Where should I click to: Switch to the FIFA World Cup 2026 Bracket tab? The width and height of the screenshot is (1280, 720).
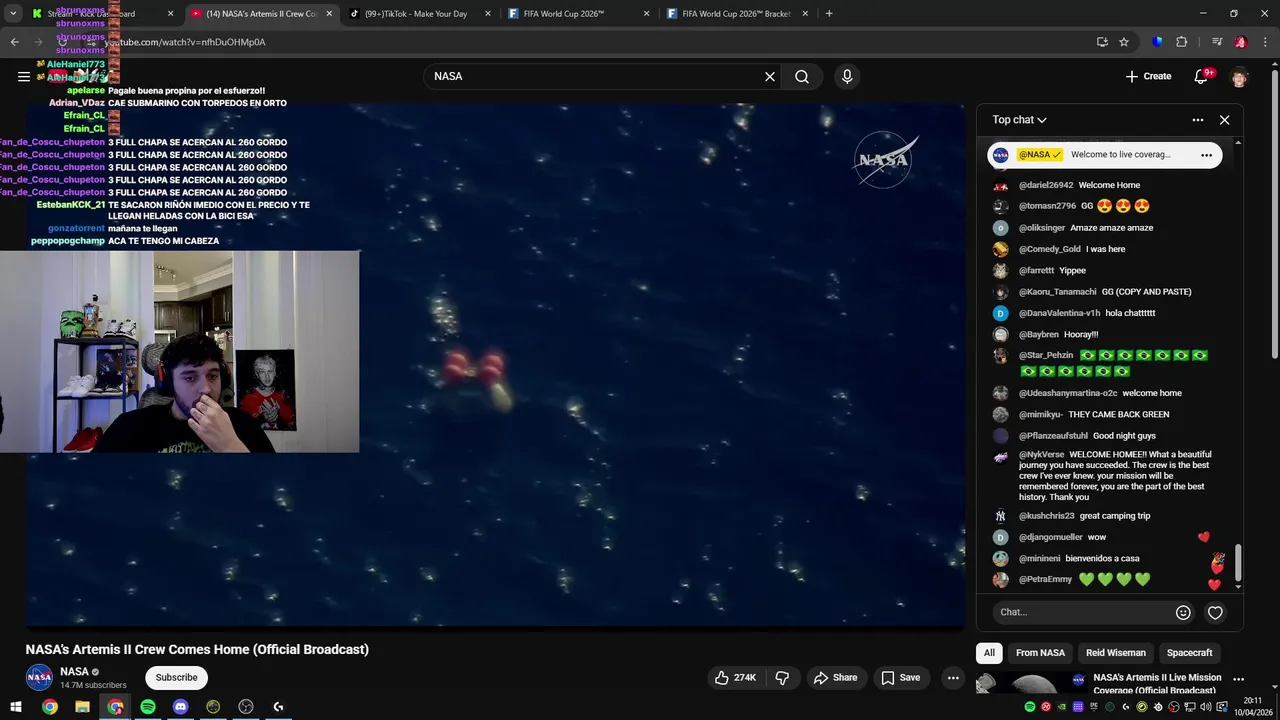pos(736,14)
